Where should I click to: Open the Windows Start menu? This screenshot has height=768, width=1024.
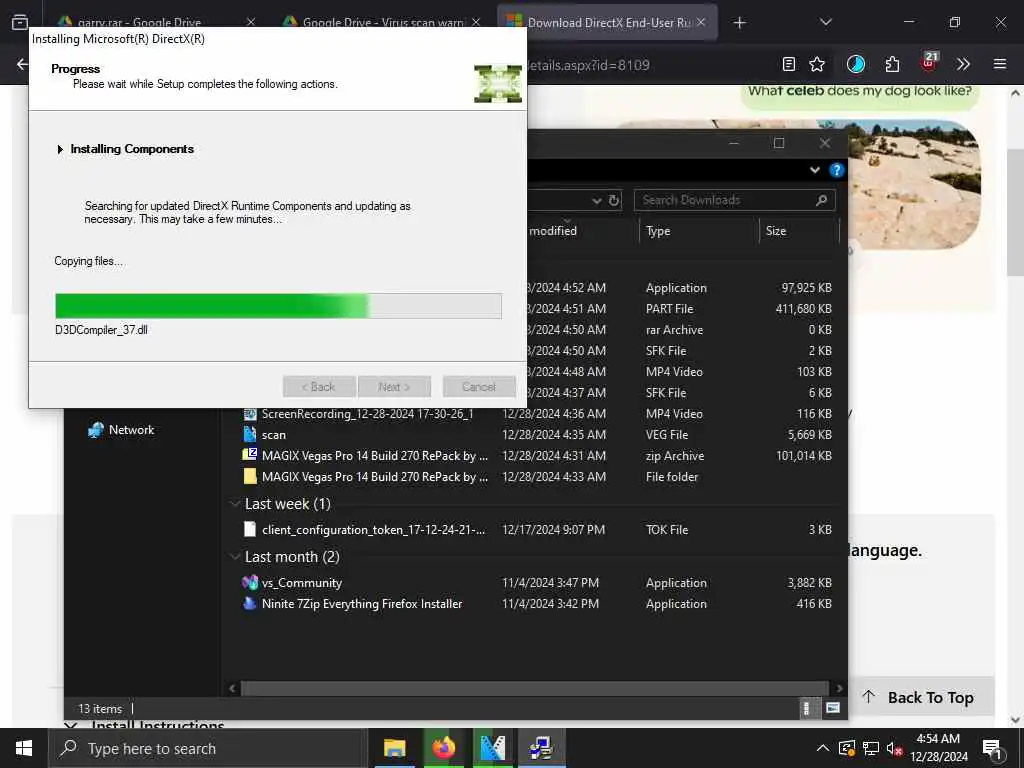click(x=24, y=748)
